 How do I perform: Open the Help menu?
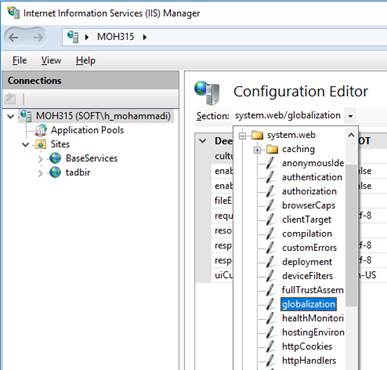[x=85, y=60]
